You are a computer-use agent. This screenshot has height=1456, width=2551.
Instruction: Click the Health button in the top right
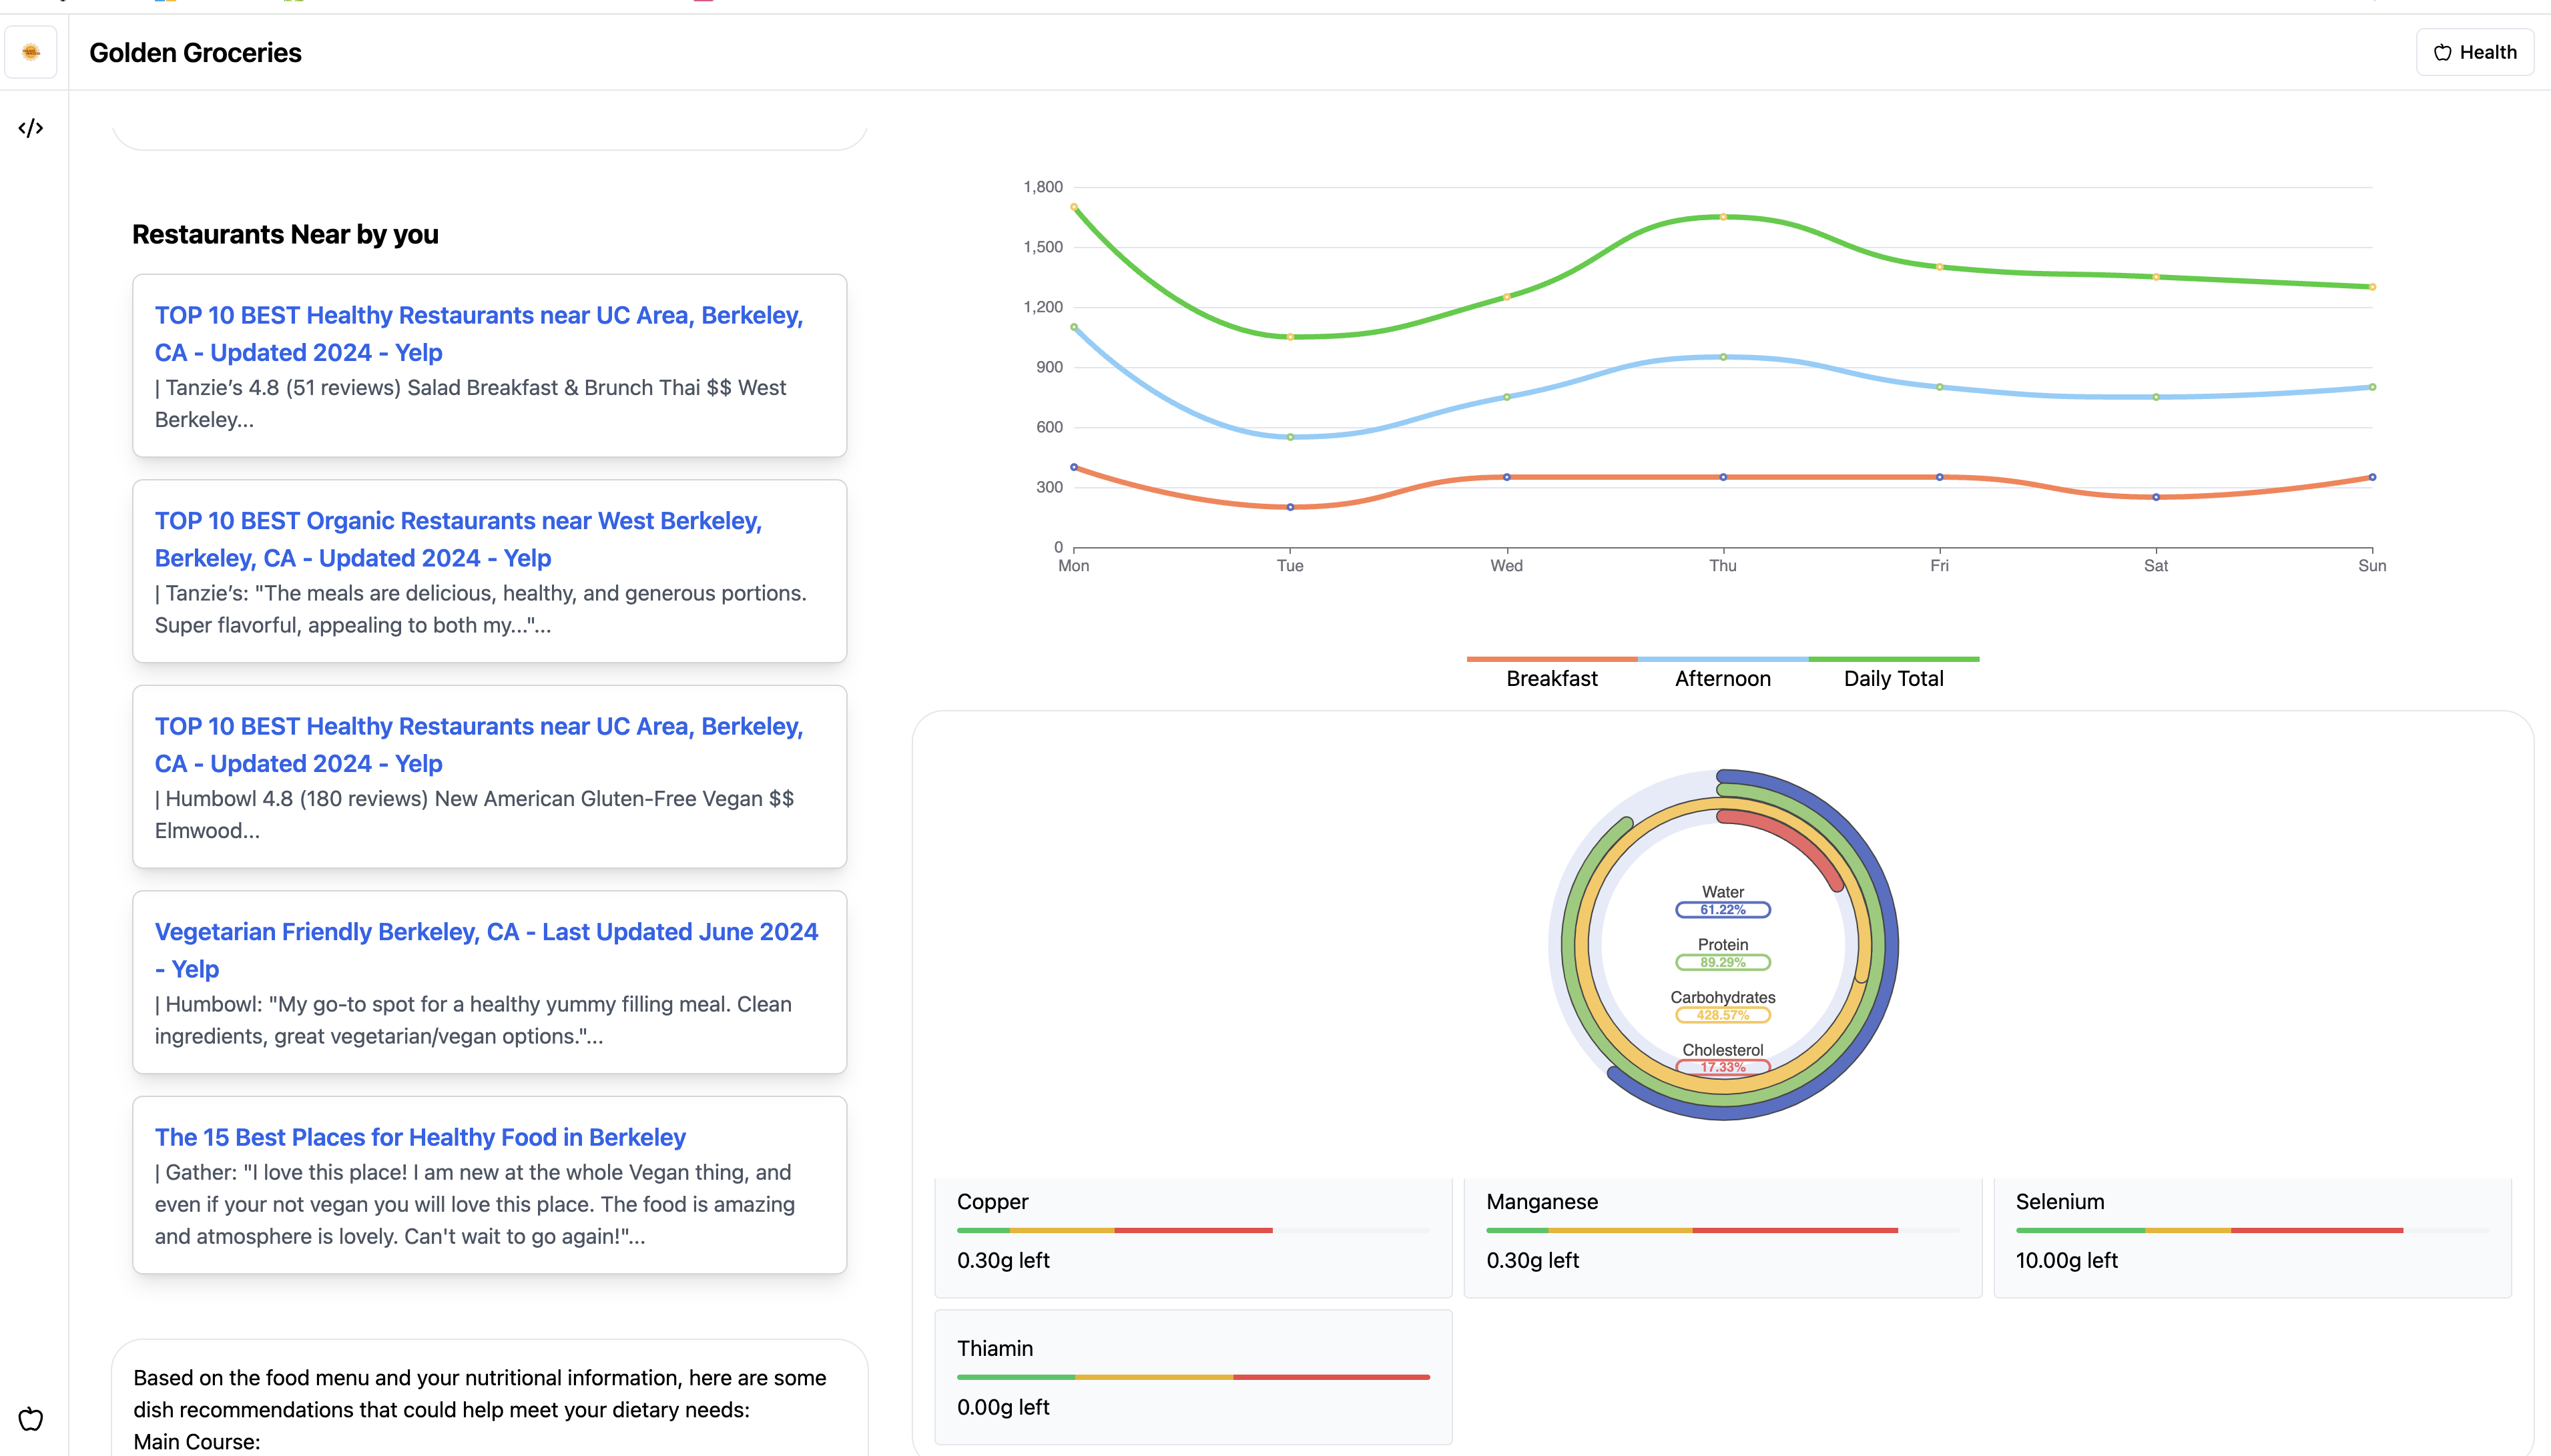pos(2475,52)
